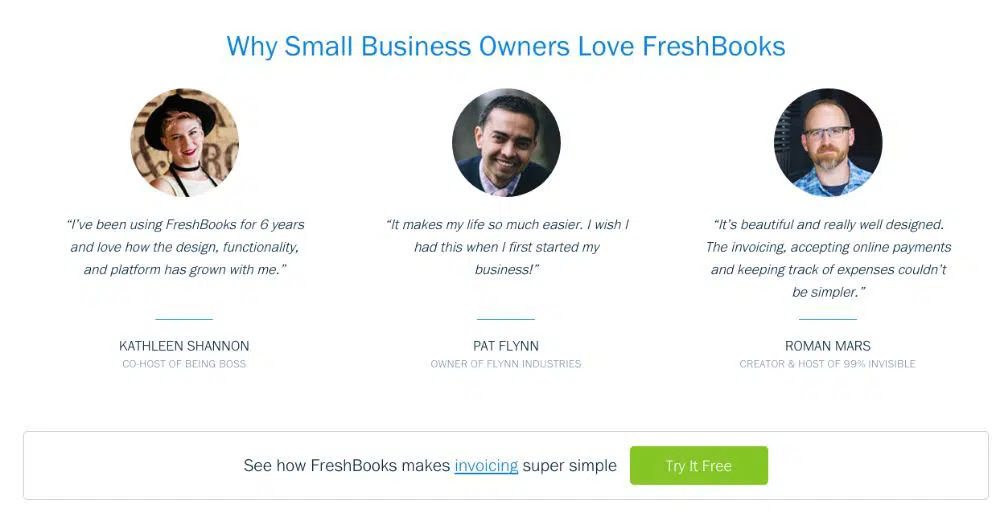
Task: Click 'Creator & Host of 99% Invisible' subtitle
Action: coord(828,364)
